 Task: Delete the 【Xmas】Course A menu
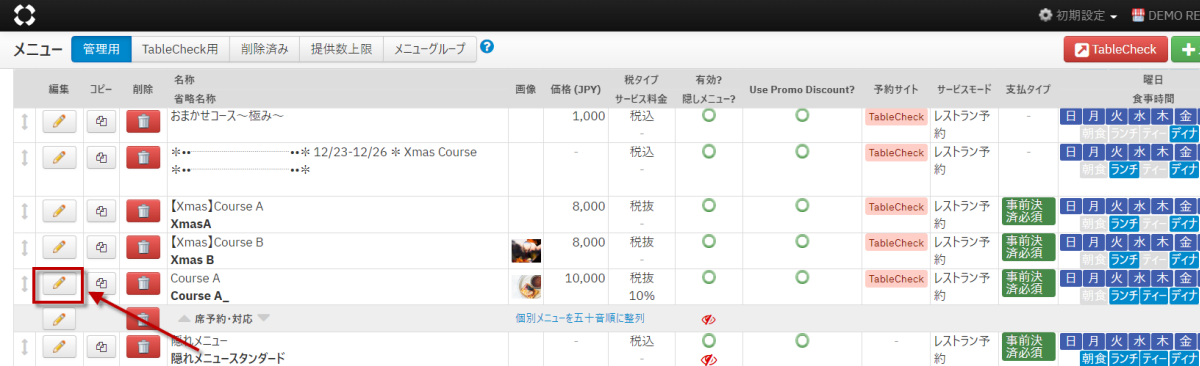click(x=143, y=211)
